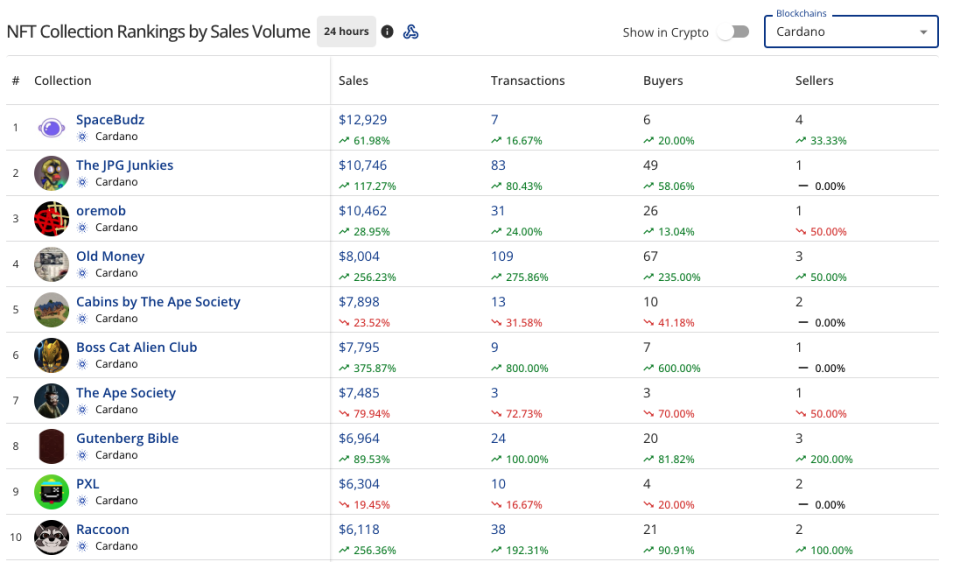Click the Gutenberg Bible book icon
The height and width of the screenshot is (562, 960).
tap(52, 446)
